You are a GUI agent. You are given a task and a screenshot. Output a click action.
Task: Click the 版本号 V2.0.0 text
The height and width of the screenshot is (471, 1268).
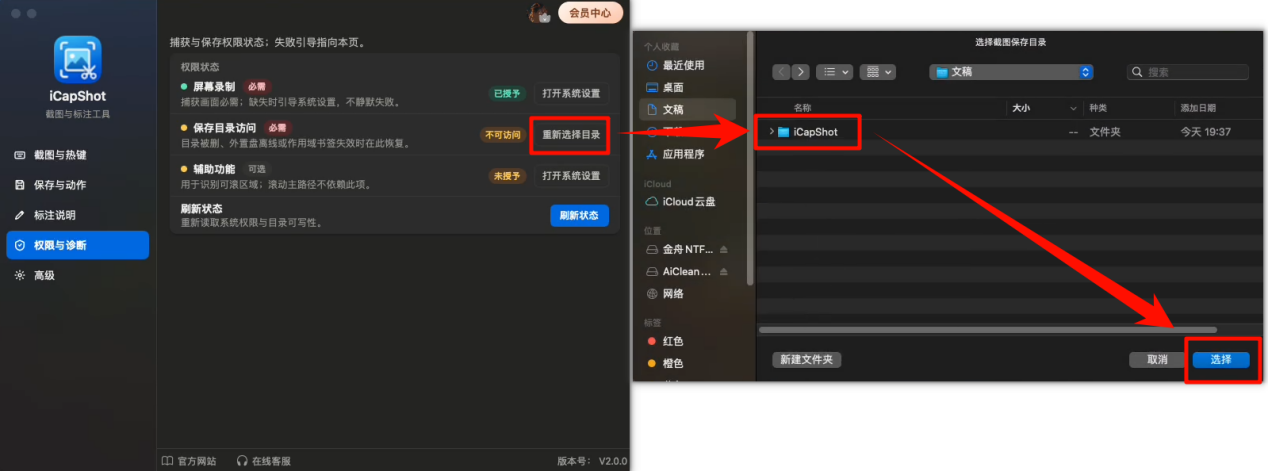click(x=591, y=461)
